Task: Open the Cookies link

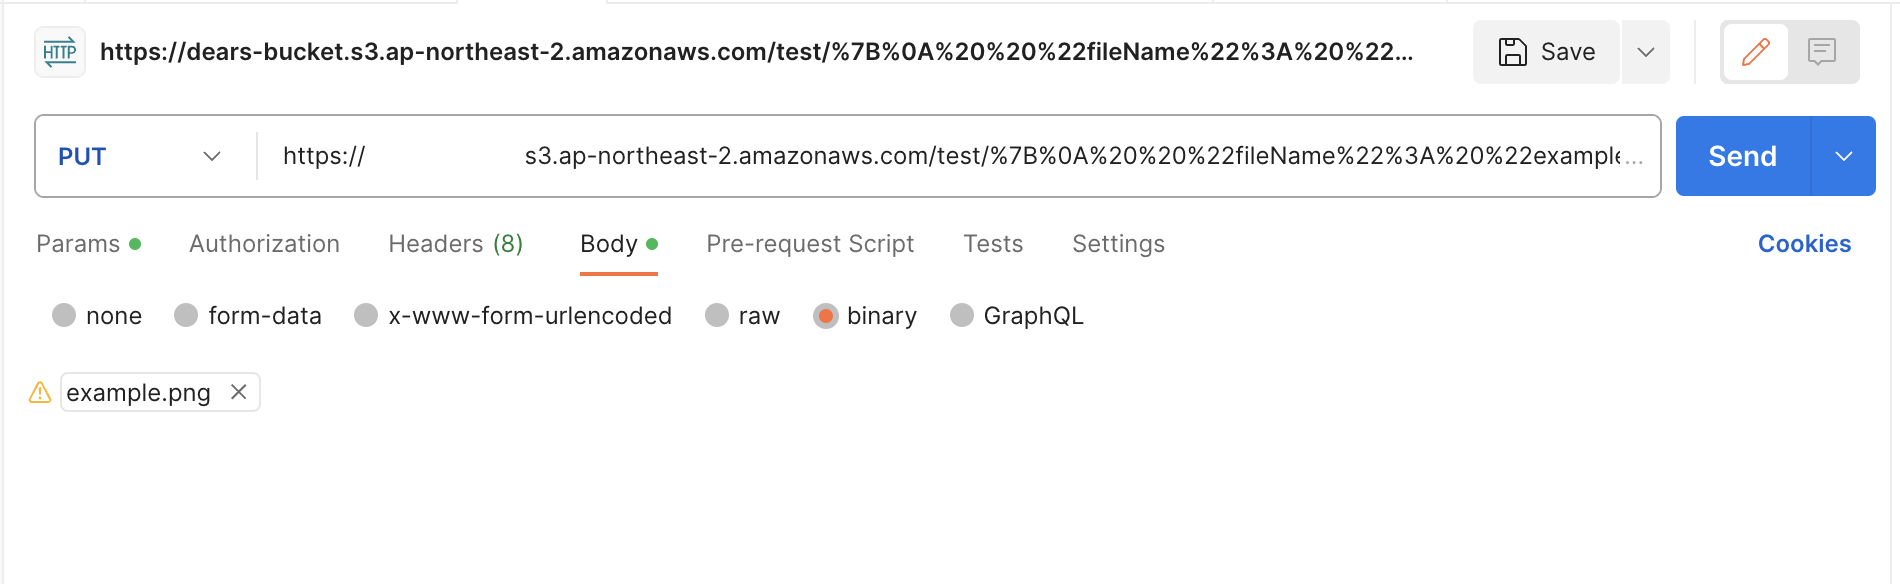Action: tap(1804, 244)
